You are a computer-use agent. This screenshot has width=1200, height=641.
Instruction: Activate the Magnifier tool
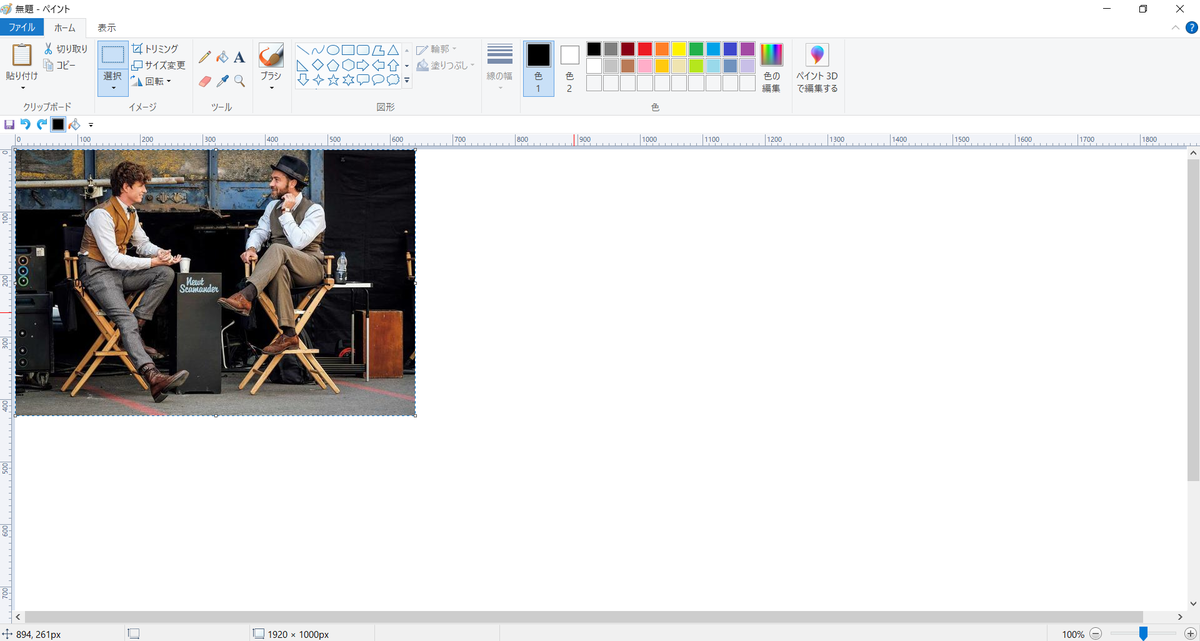coord(238,81)
